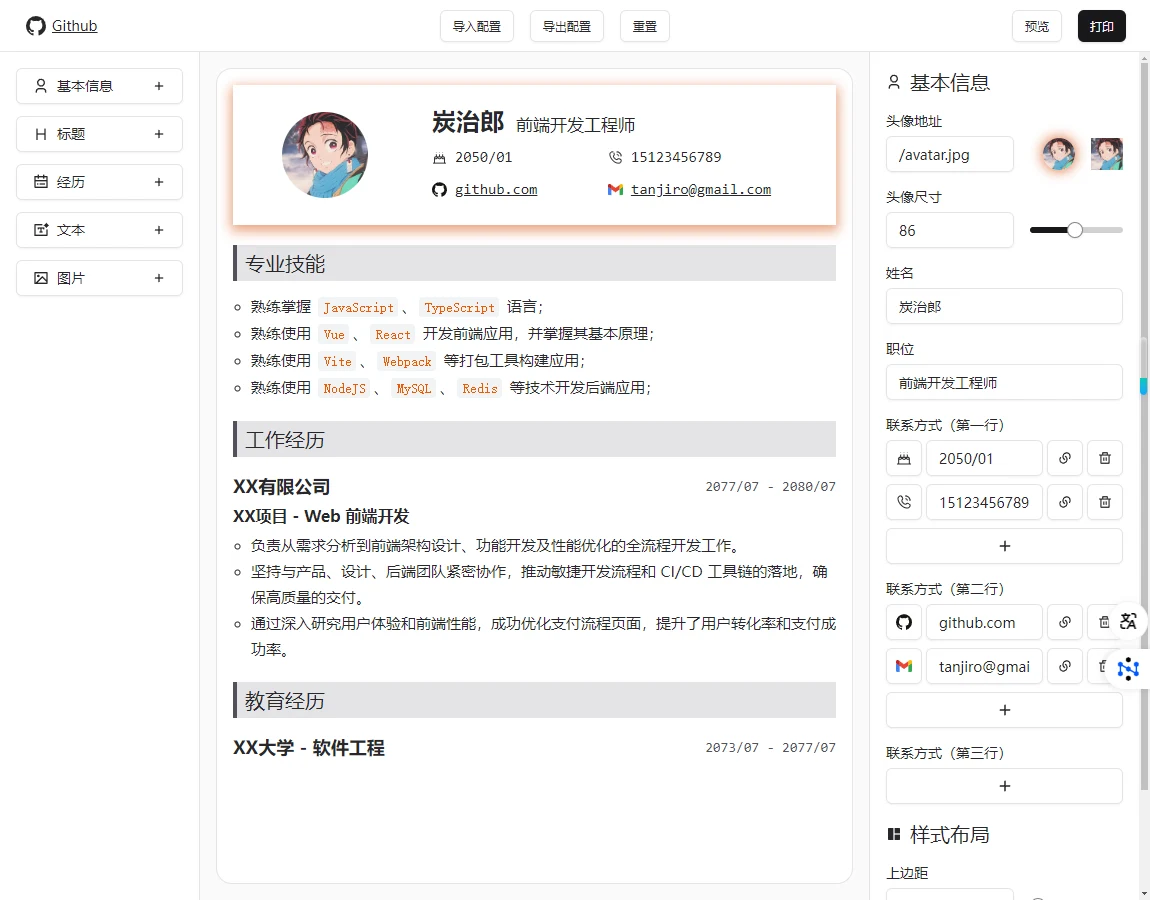Image resolution: width=1150 pixels, height=900 pixels.
Task: Click the 重置 button
Action: coord(645,26)
